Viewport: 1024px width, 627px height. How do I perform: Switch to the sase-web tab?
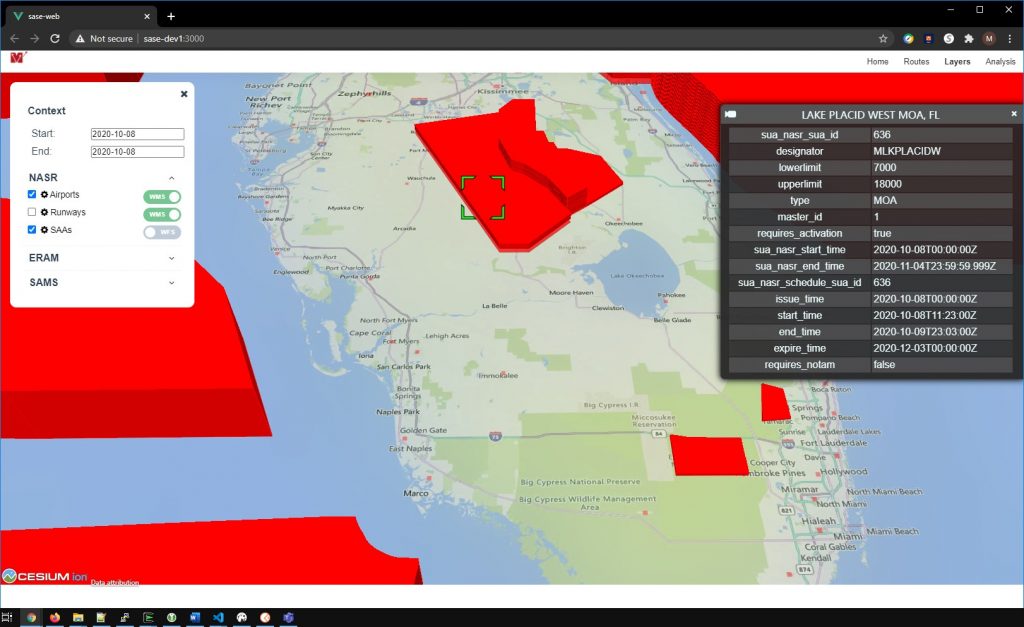[82, 16]
